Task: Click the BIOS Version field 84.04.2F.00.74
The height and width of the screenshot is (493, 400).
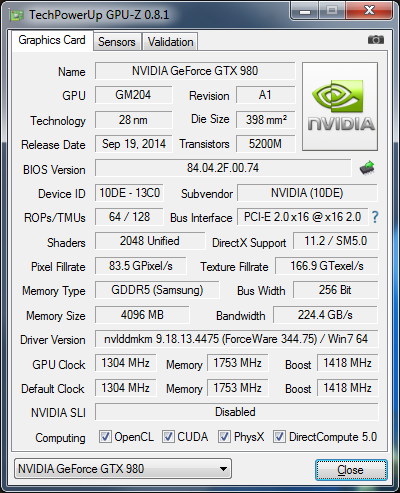Action: click(x=223, y=168)
